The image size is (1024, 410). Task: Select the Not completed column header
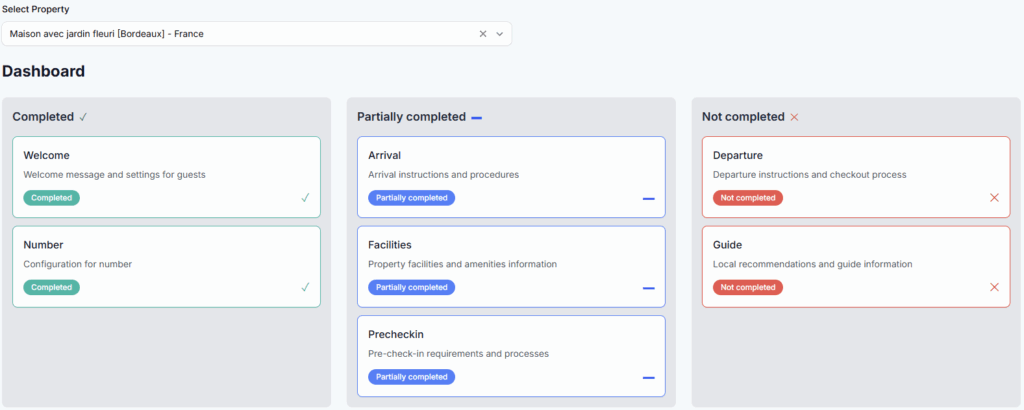[x=743, y=117]
